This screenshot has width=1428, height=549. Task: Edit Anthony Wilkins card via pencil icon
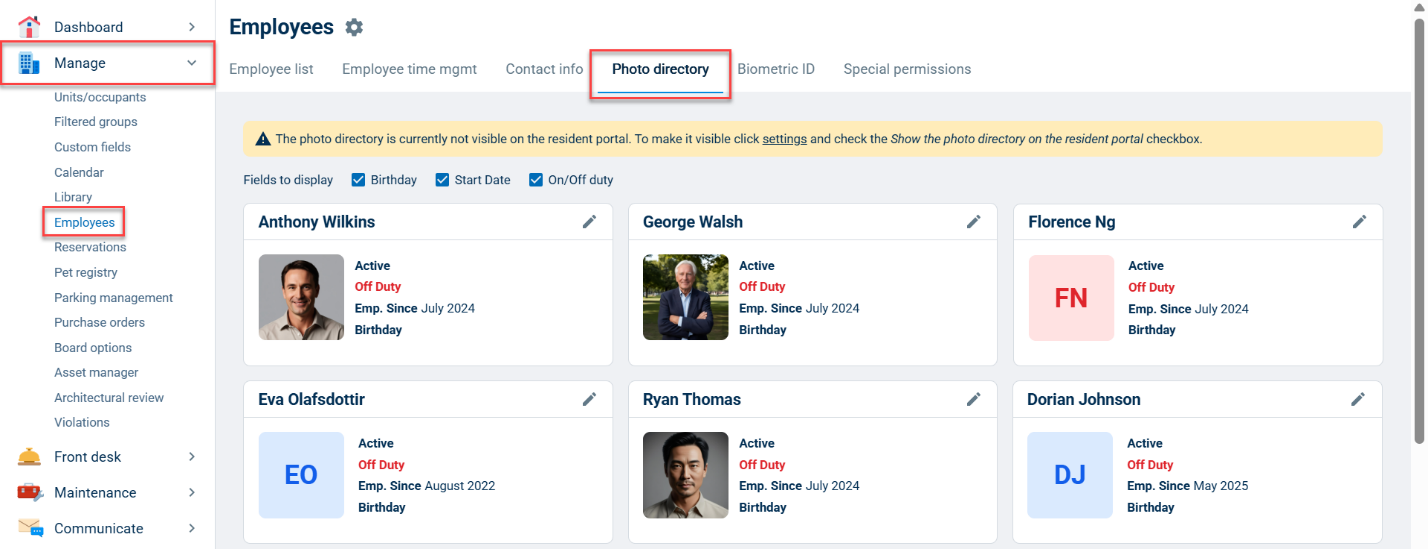(x=590, y=222)
